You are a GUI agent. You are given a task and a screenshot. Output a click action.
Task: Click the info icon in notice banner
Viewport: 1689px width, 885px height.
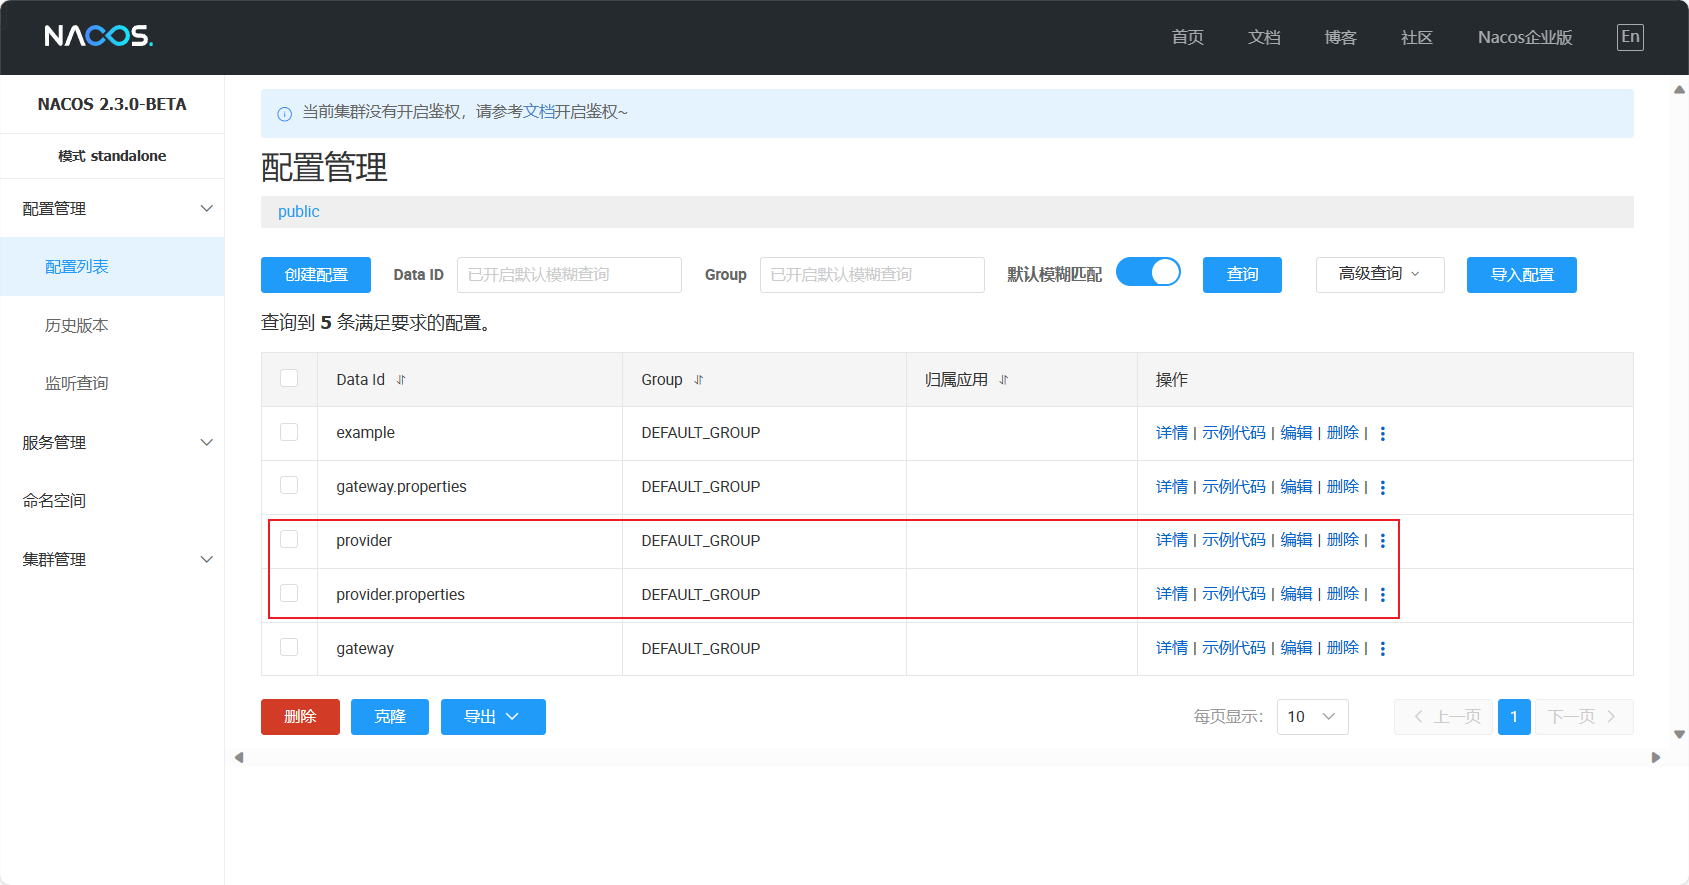(x=284, y=113)
